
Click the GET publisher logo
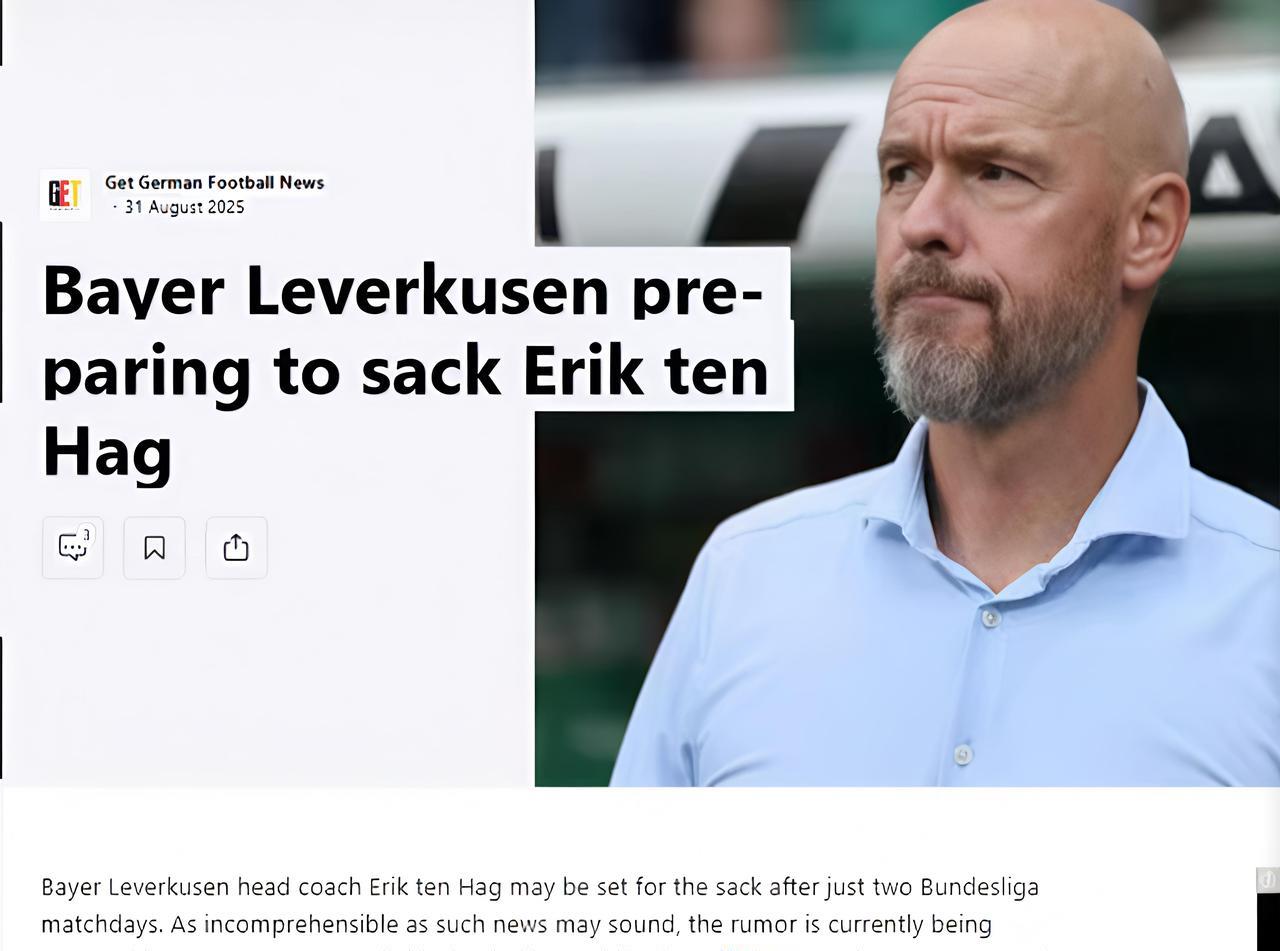[65, 194]
